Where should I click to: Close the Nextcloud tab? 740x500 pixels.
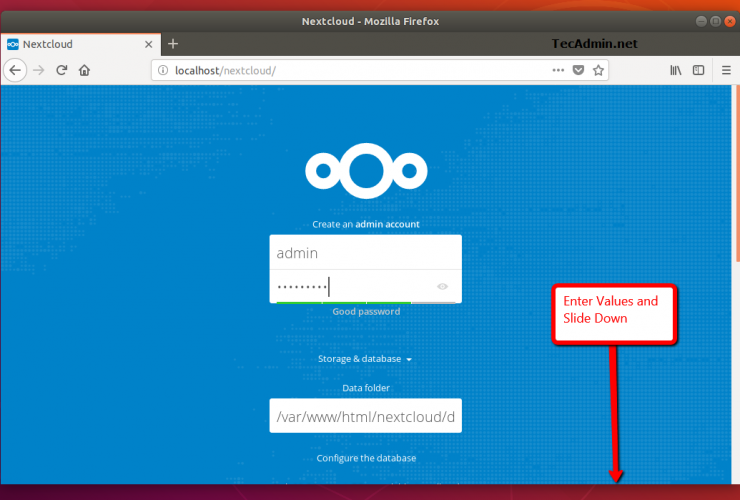[148, 44]
